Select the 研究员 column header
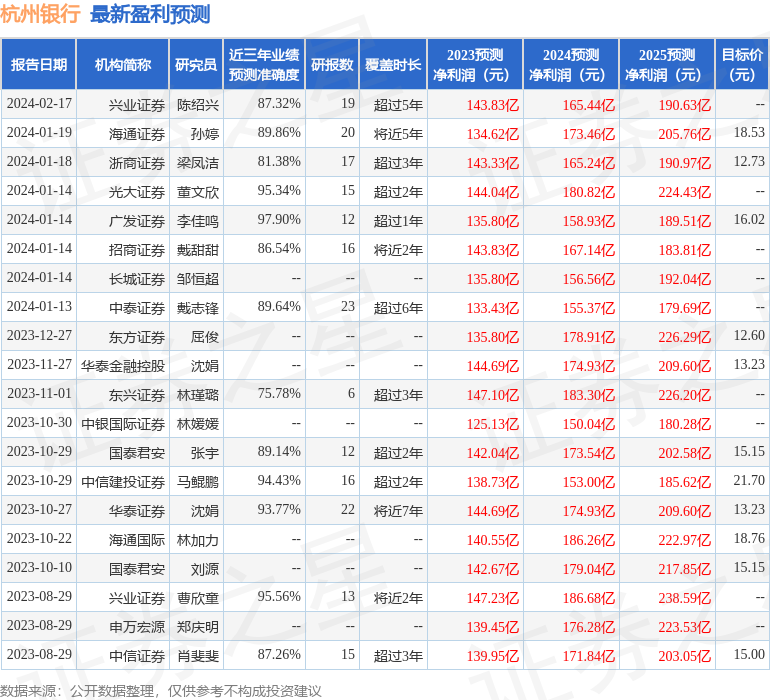770x700 pixels. [x=196, y=64]
